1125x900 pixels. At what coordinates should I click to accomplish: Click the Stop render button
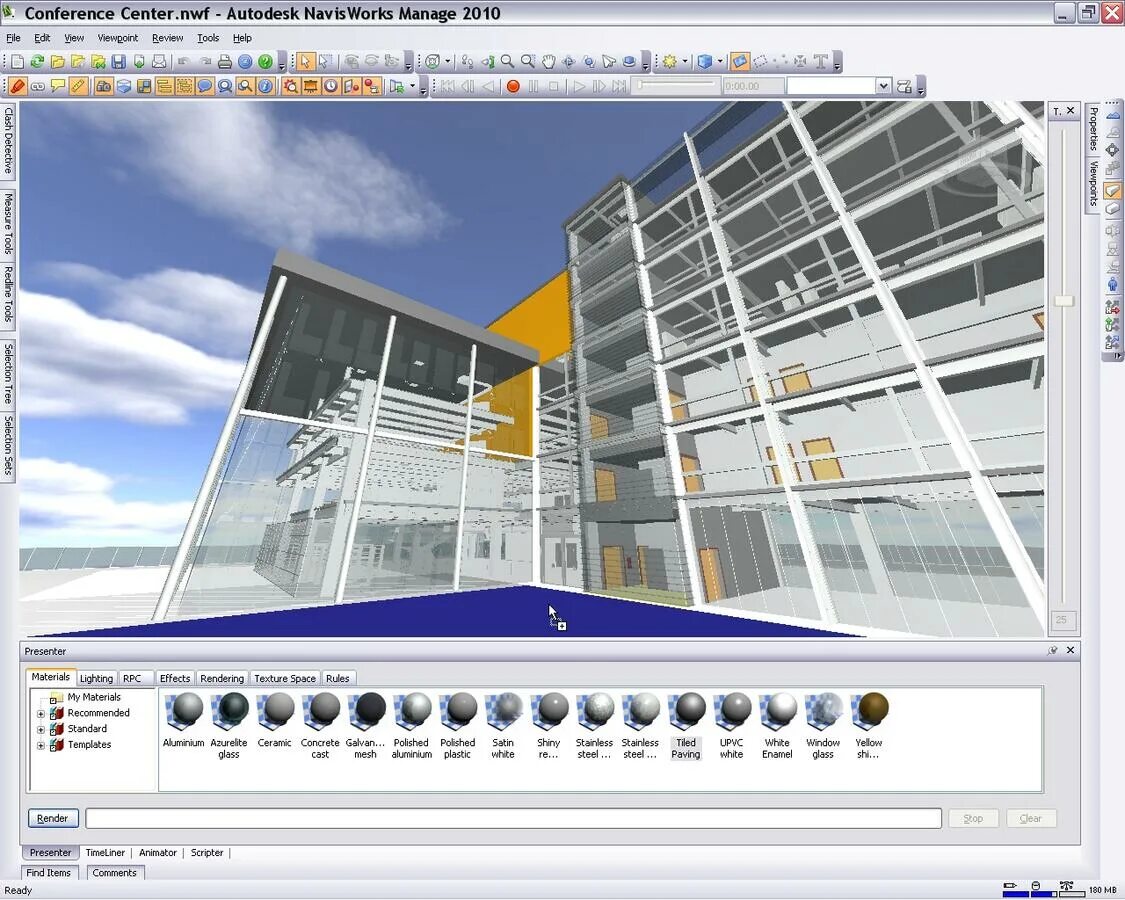(973, 818)
